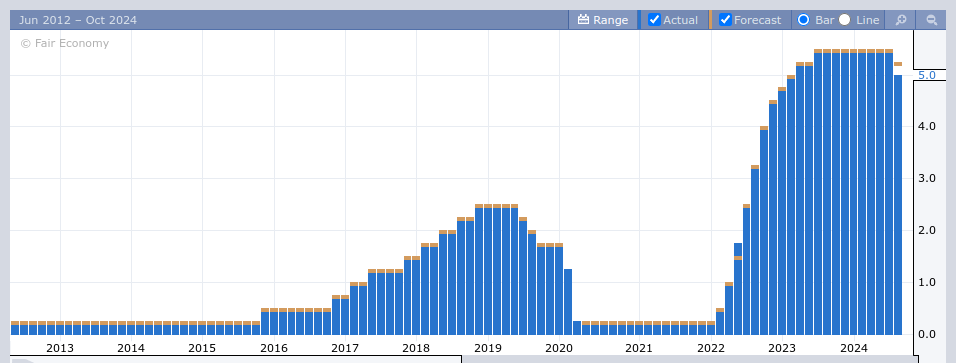Viewport: 956px width, 363px height.
Task: Select the latest 5.0 blue bar
Action: click(x=898, y=205)
